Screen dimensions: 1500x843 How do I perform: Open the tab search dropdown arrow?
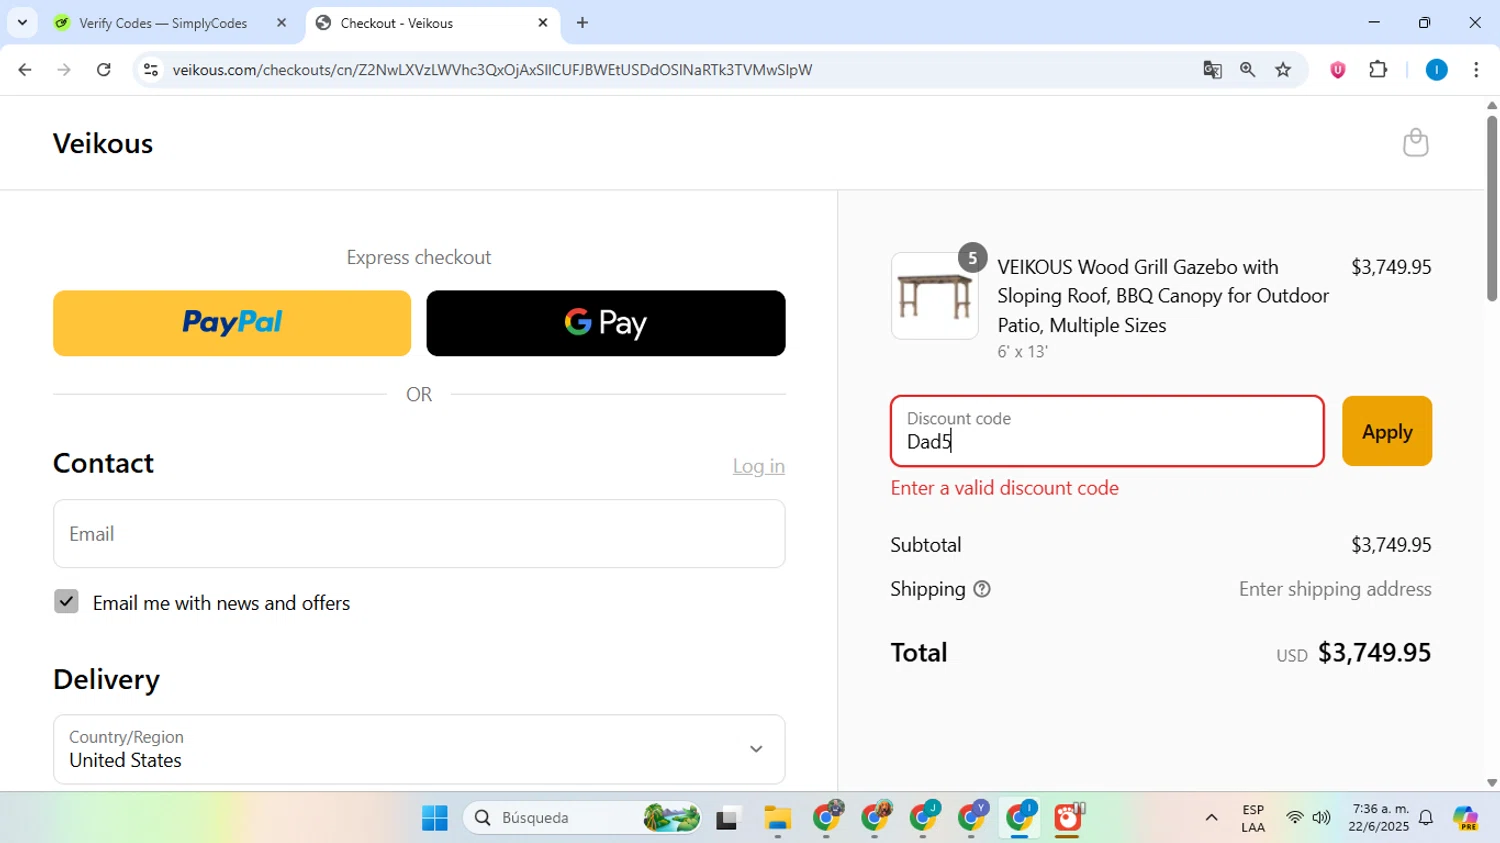tap(22, 22)
